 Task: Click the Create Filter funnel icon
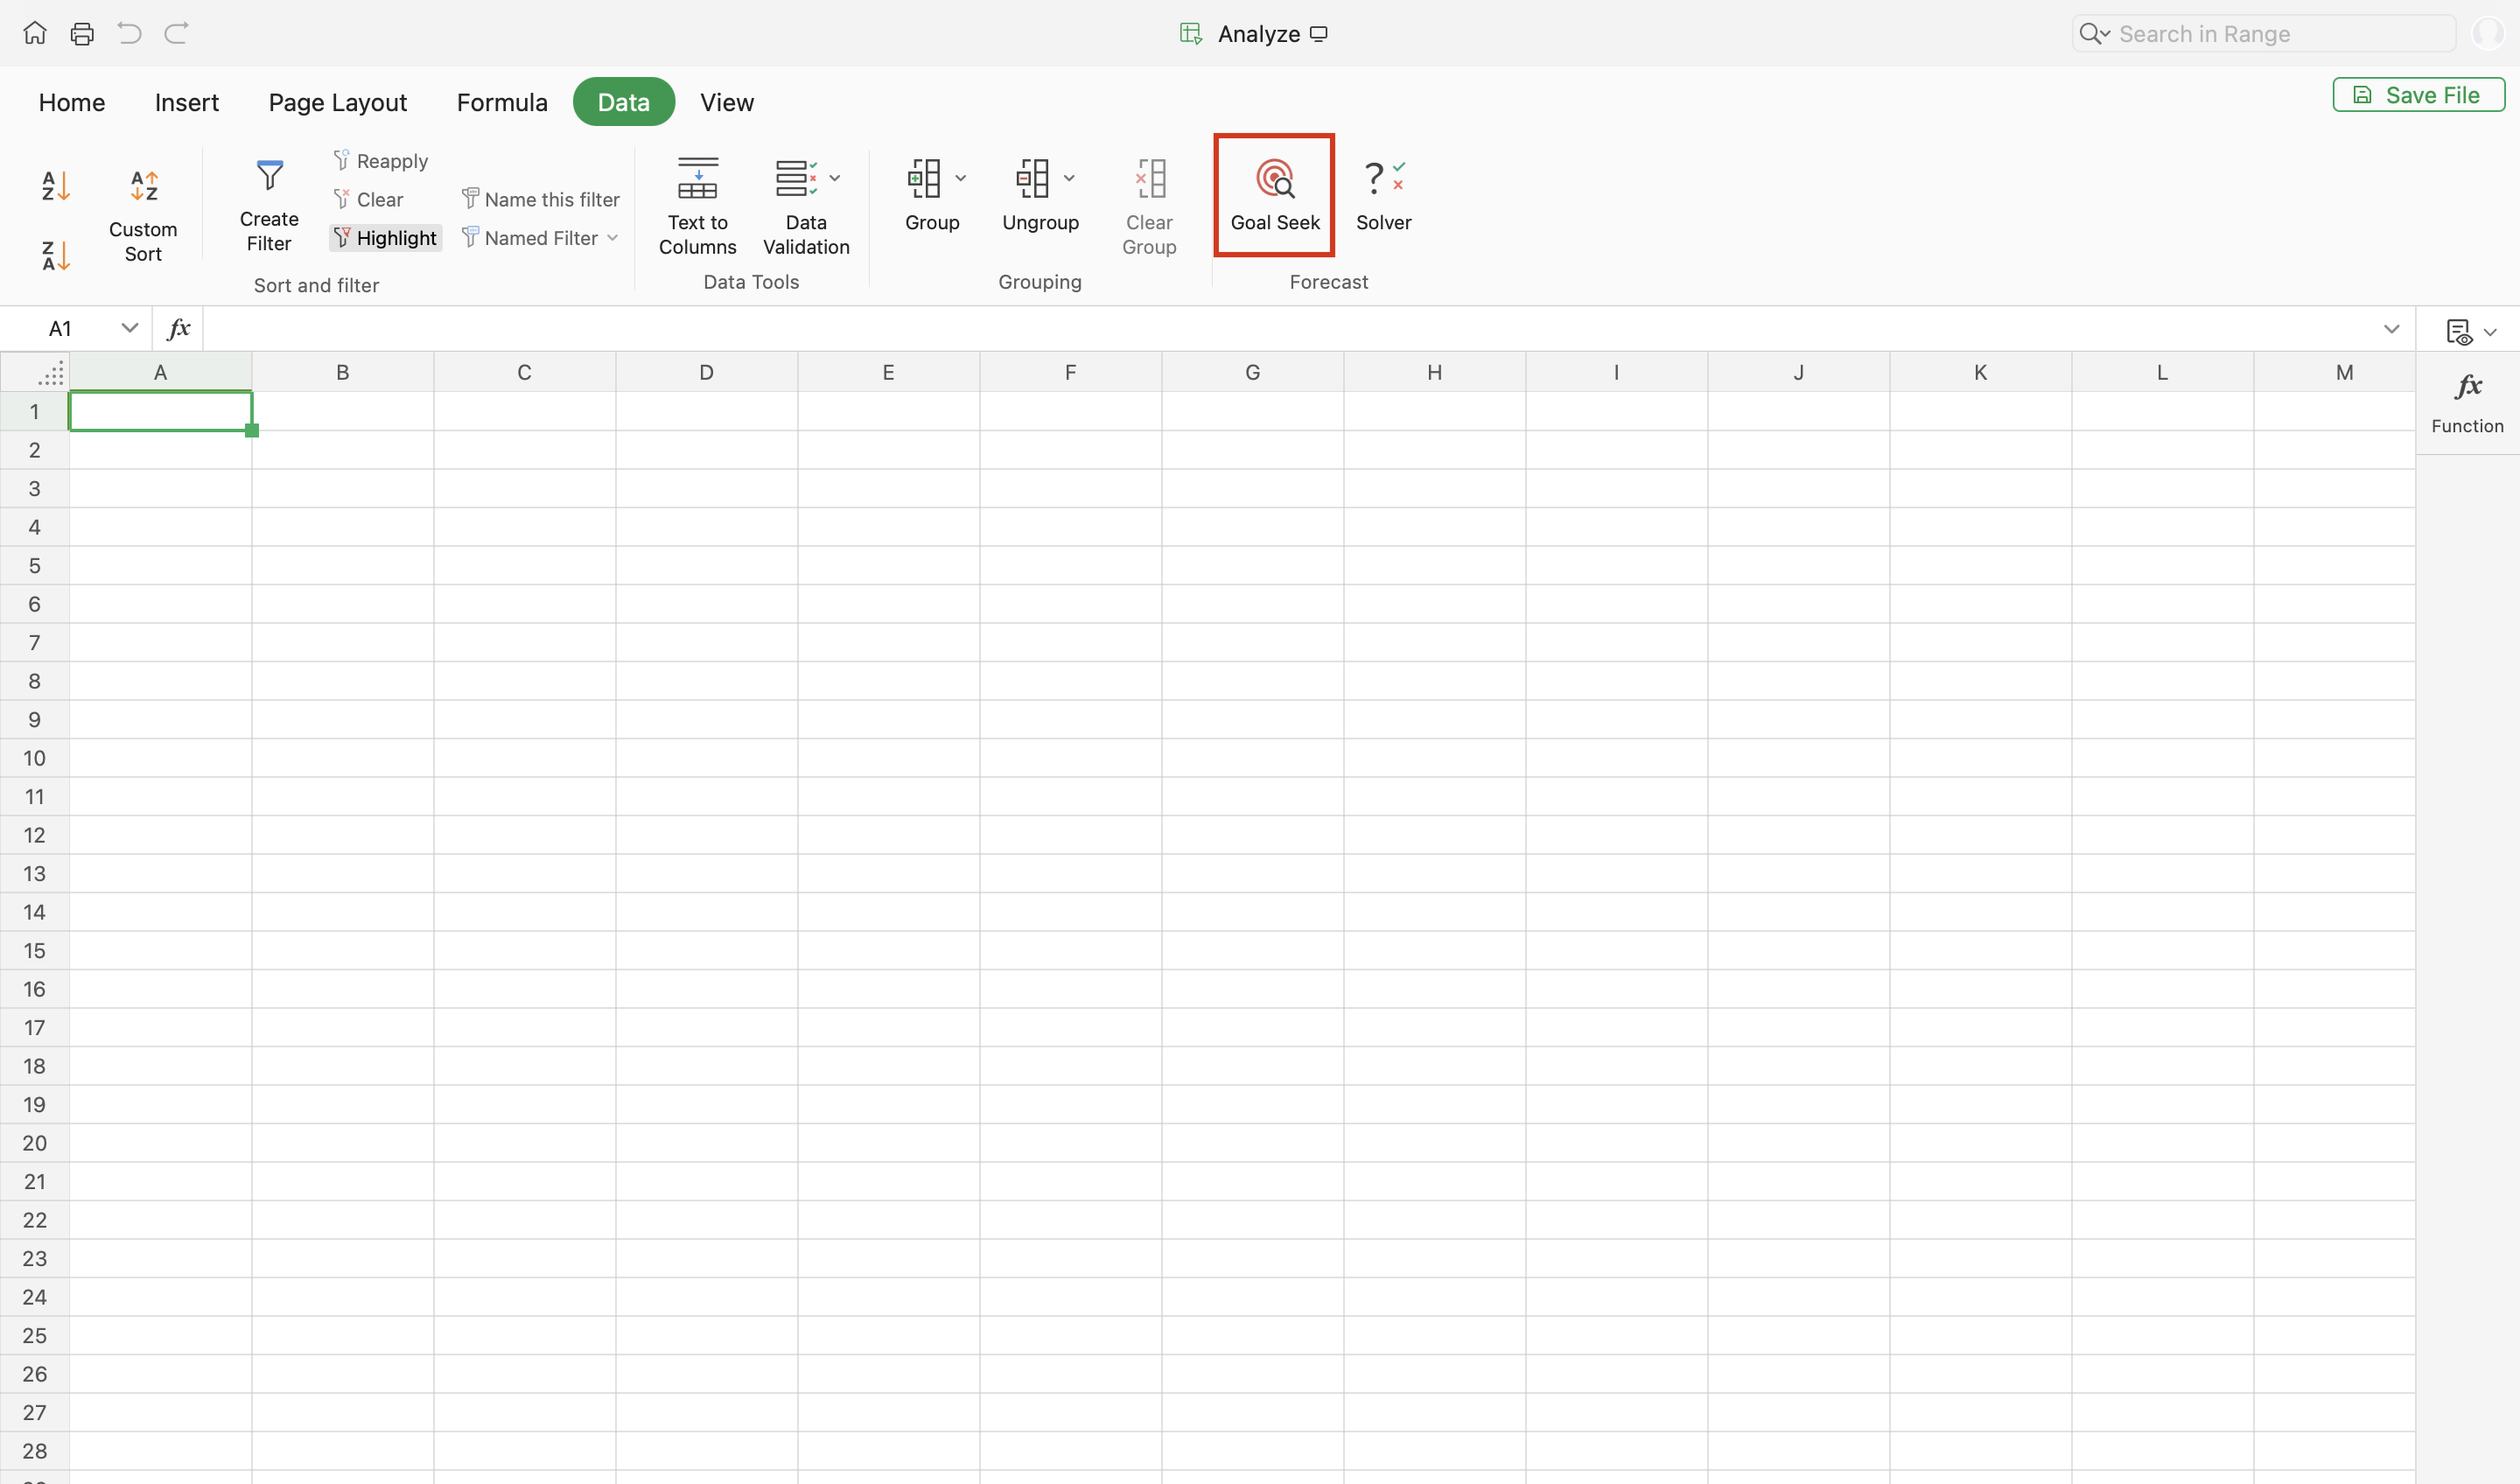tap(269, 176)
